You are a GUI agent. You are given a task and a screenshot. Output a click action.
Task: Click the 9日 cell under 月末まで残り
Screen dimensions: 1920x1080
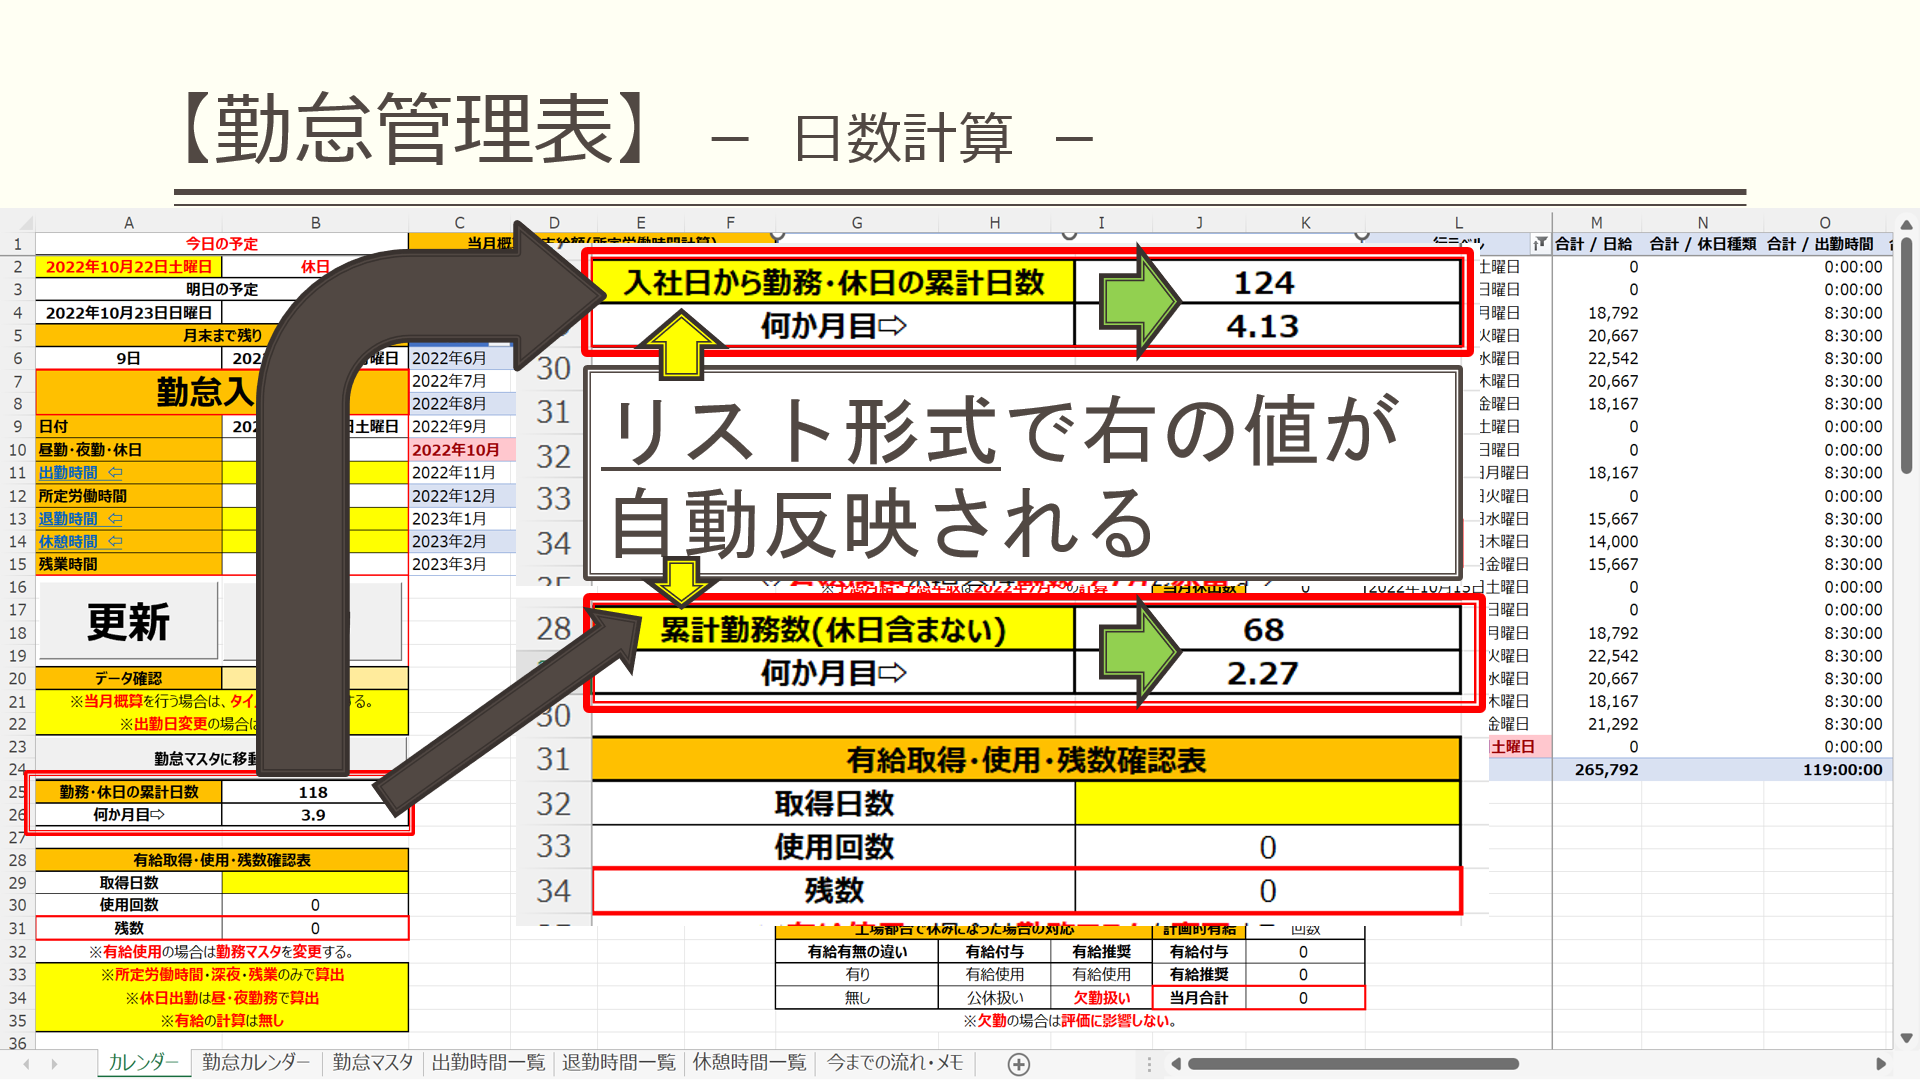tap(129, 358)
